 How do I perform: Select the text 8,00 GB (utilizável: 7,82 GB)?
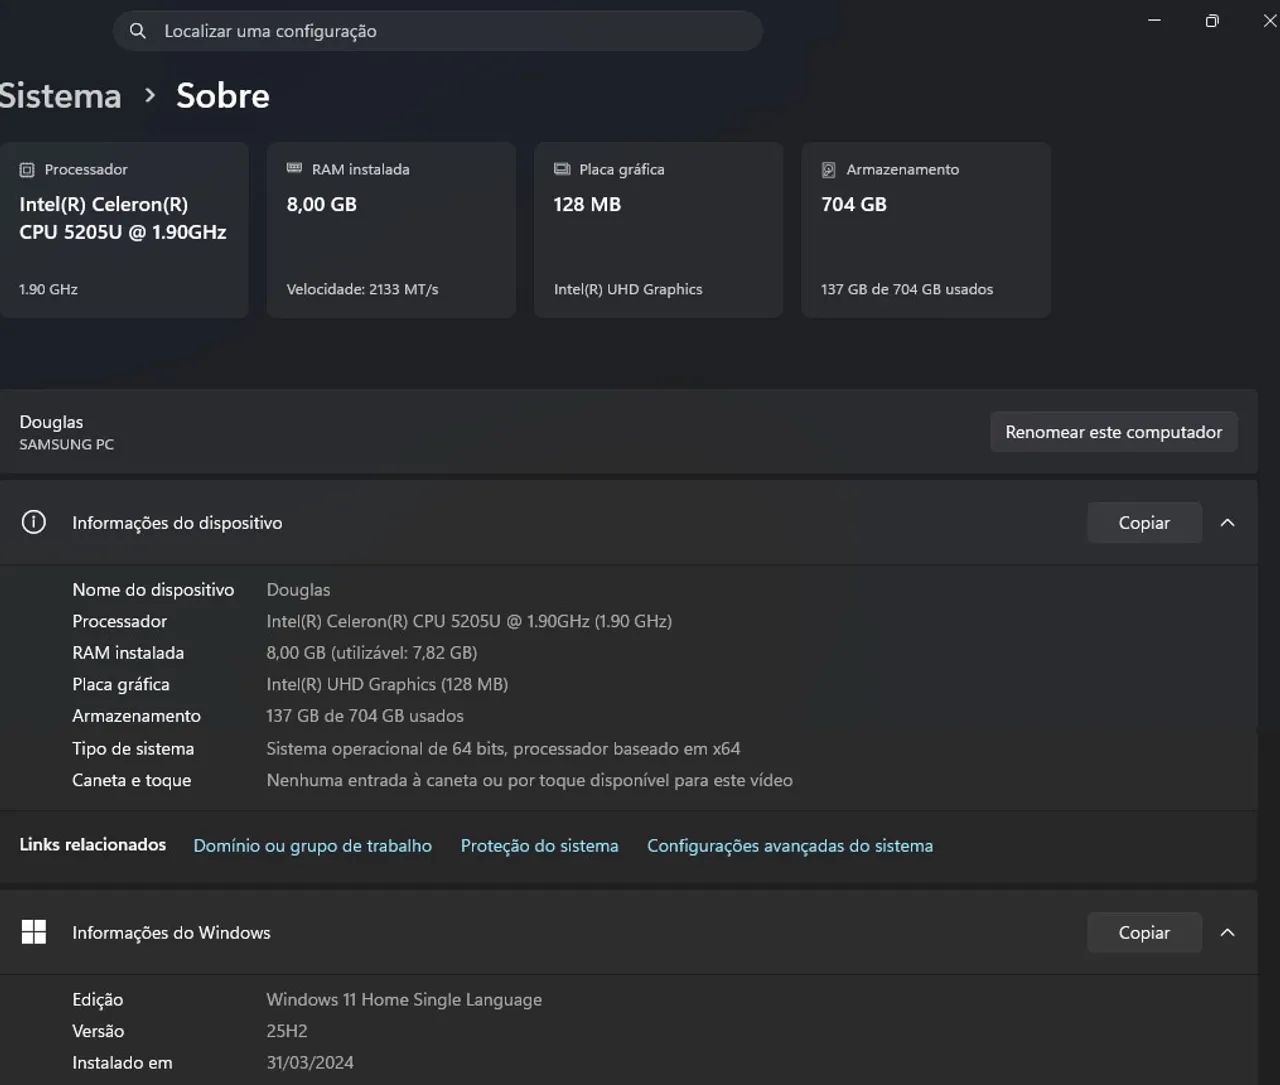(x=372, y=653)
